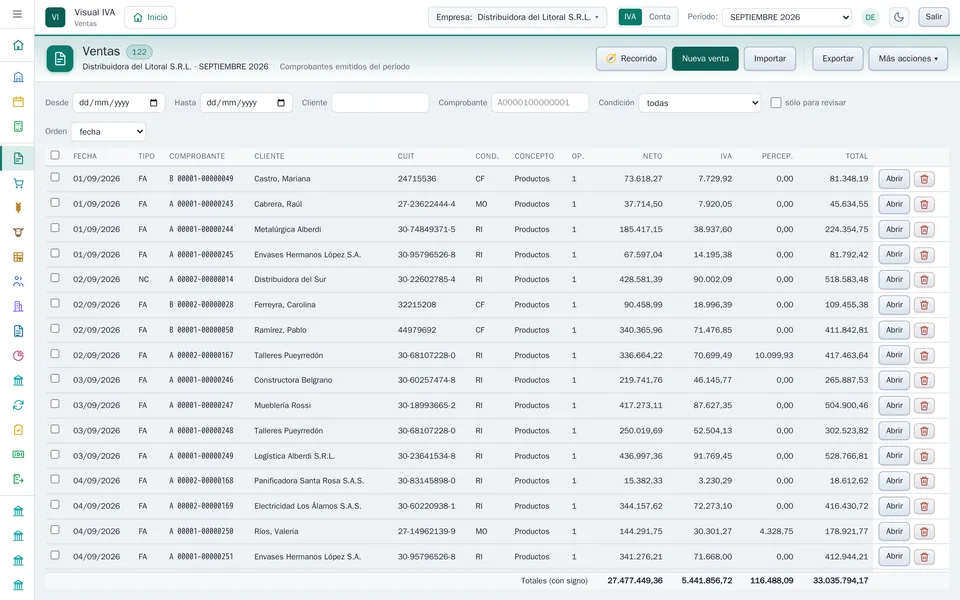This screenshot has width=960, height=600.
Task: Tick the select-all checkbox in the table header
Action: coord(55,156)
